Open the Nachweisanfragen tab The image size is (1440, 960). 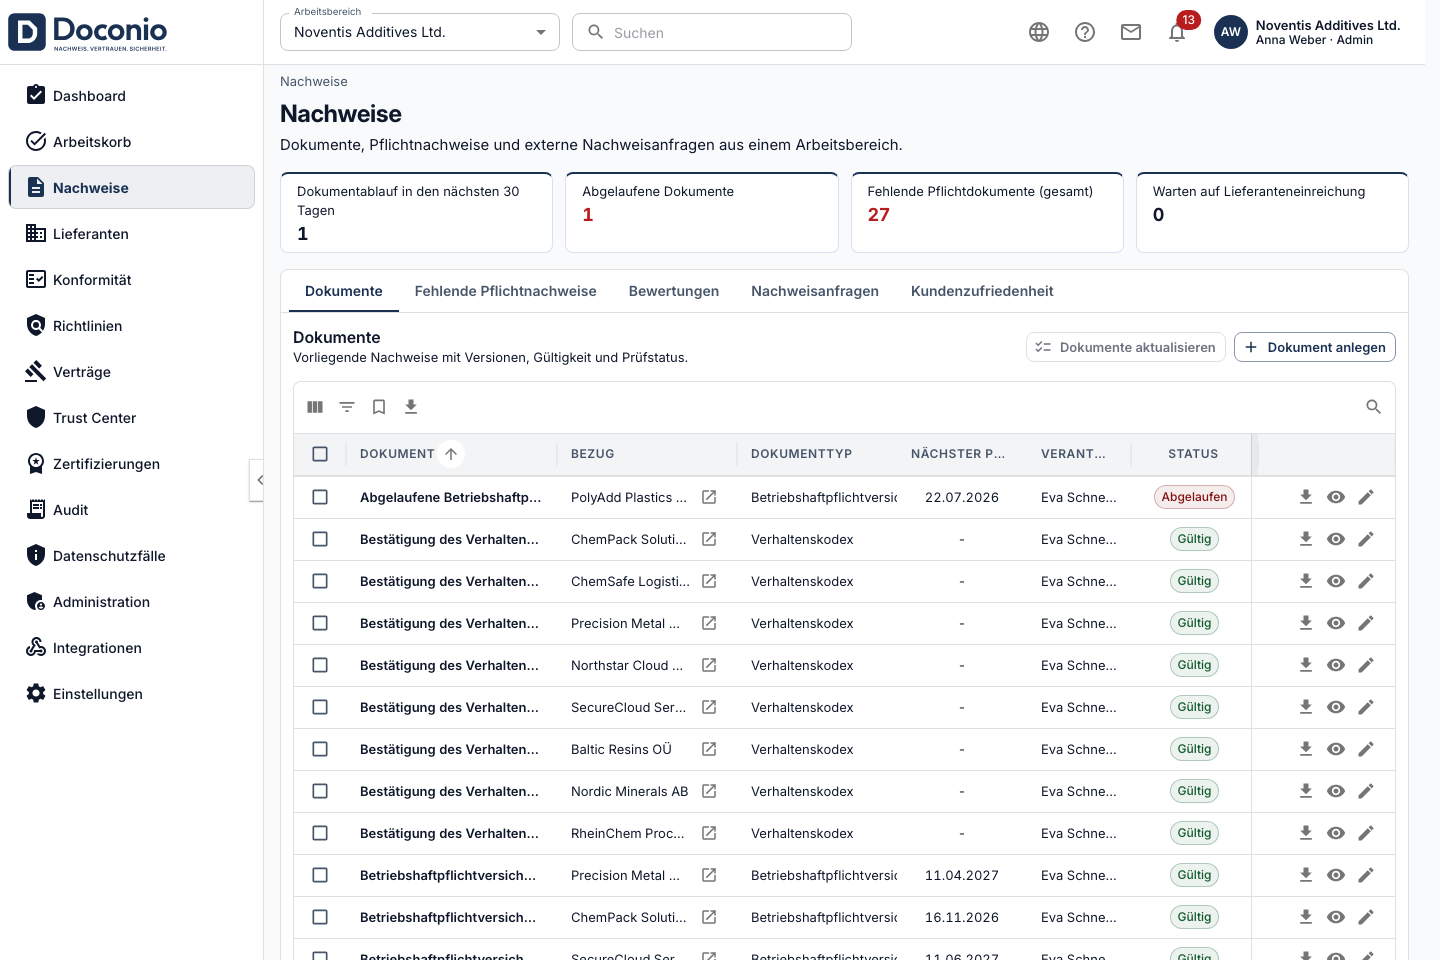coord(815,291)
